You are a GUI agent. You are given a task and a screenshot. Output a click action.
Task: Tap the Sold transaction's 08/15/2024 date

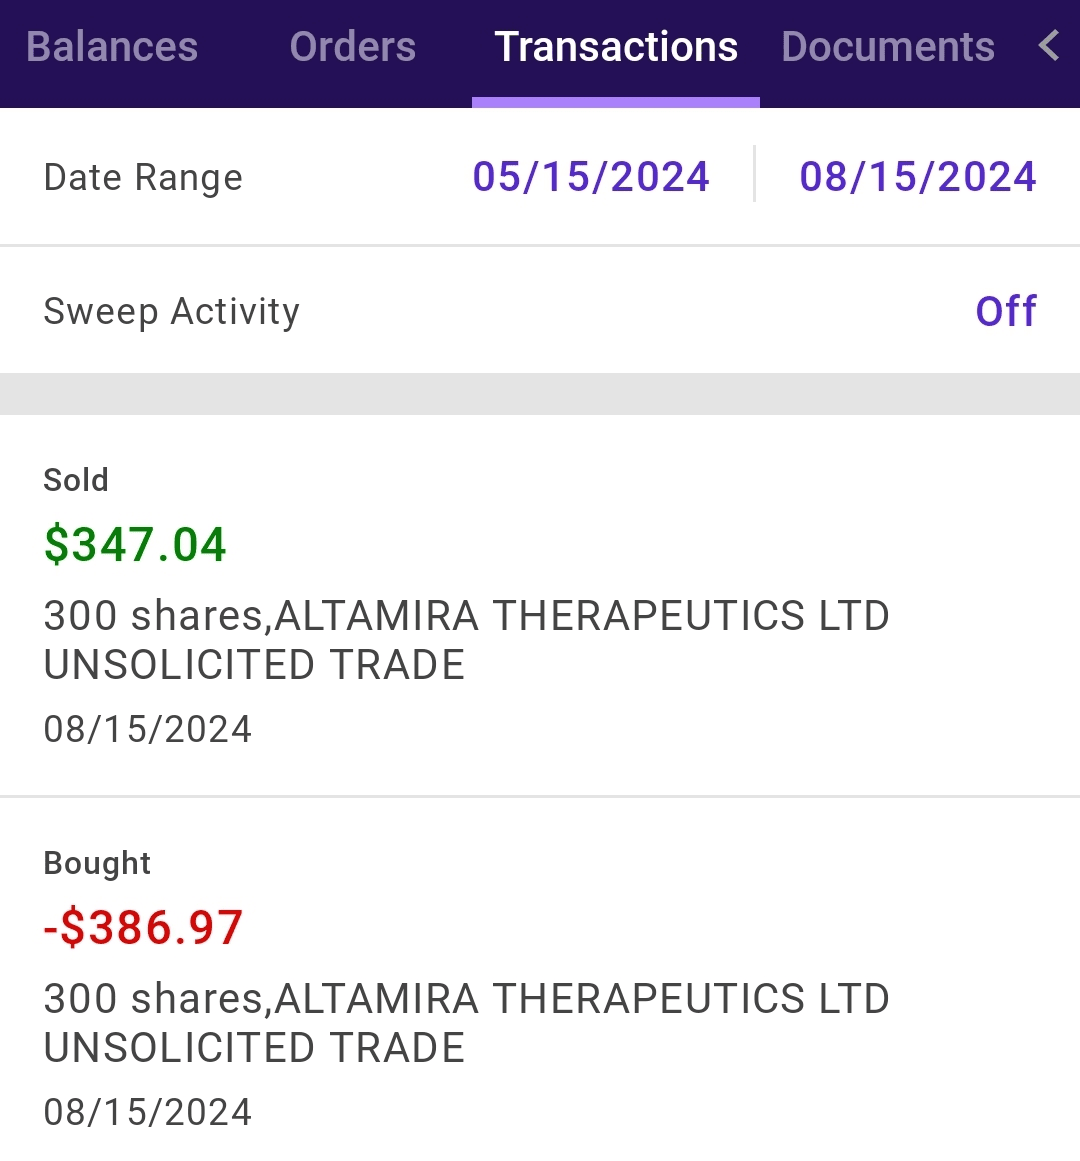148,729
